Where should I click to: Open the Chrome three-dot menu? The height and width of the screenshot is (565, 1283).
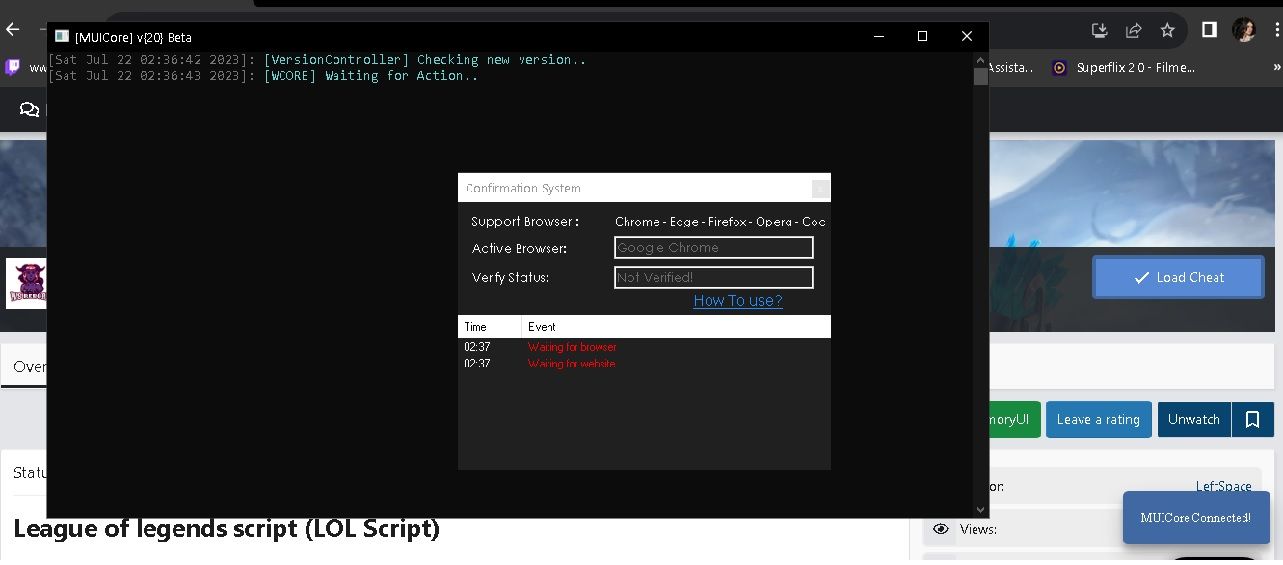pos(1277,30)
